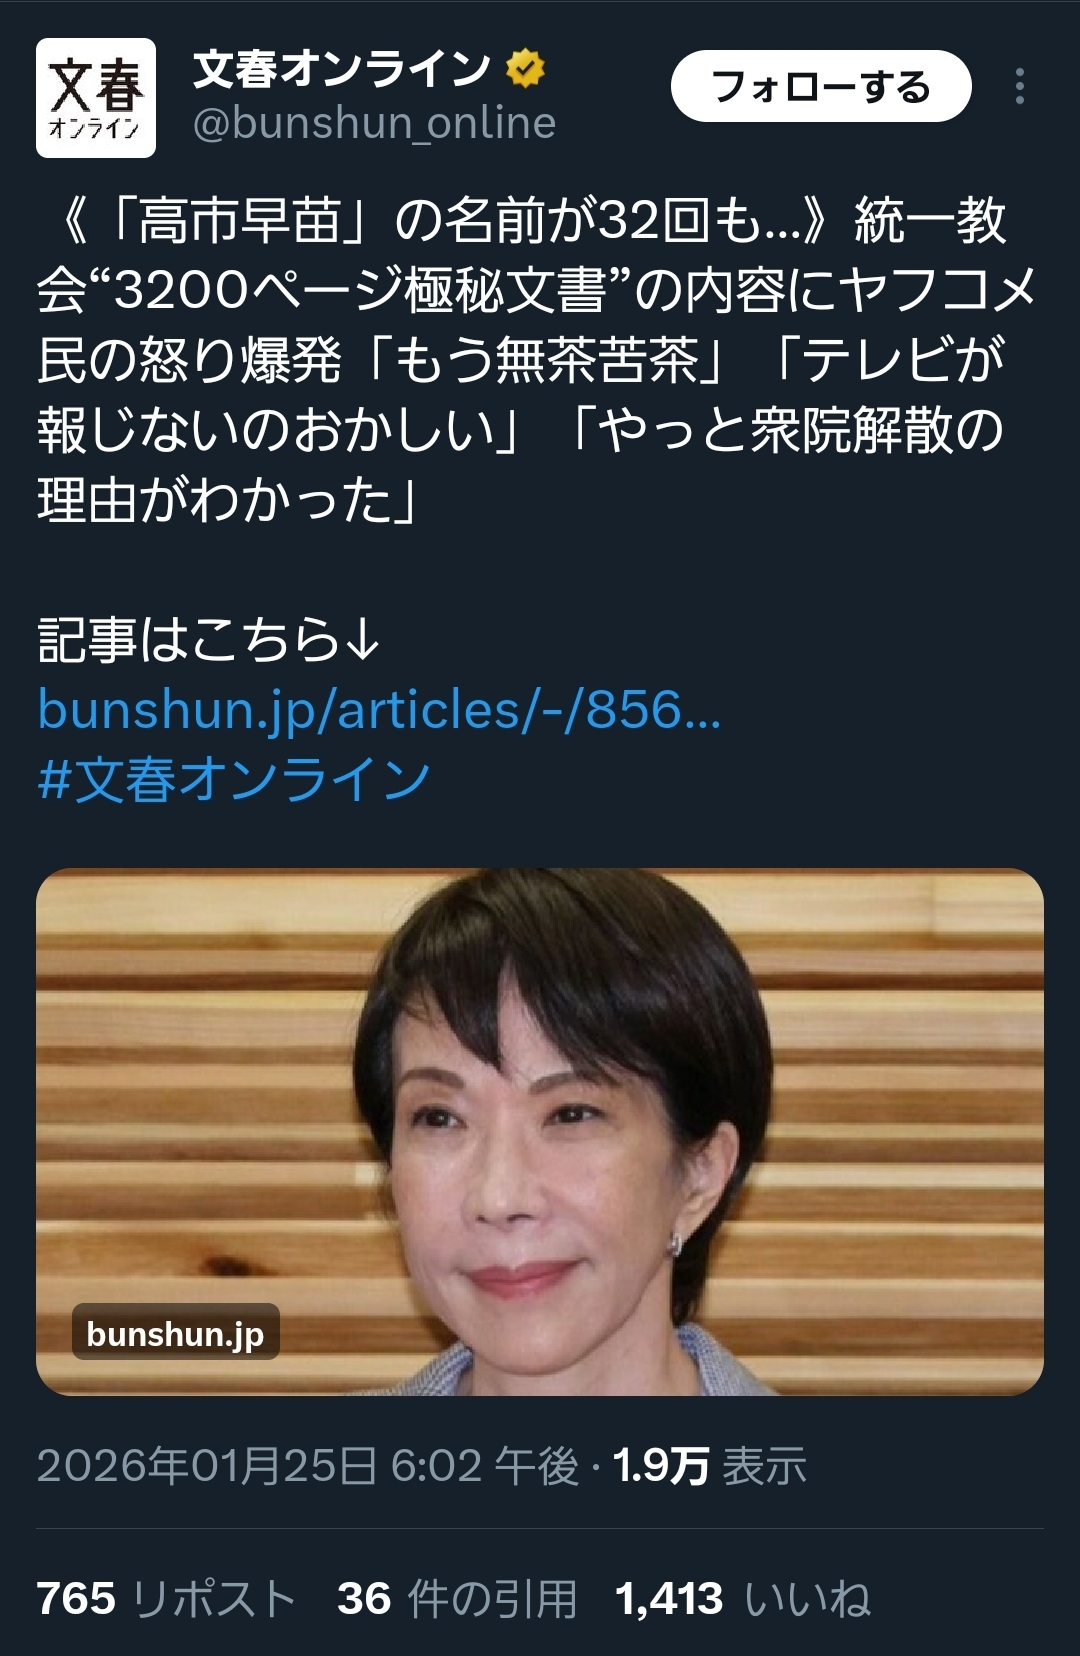Tap the #文春オンライン hashtag

click(234, 780)
